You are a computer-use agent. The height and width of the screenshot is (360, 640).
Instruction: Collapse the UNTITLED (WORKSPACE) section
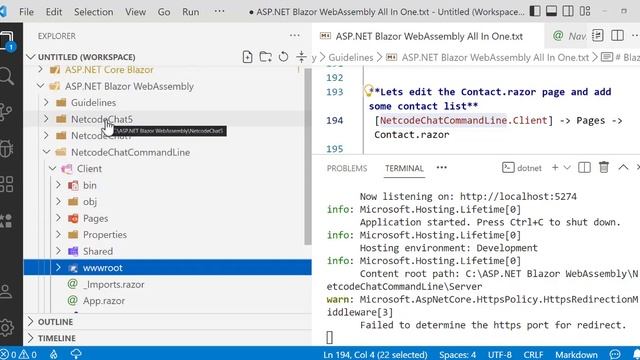point(31,57)
